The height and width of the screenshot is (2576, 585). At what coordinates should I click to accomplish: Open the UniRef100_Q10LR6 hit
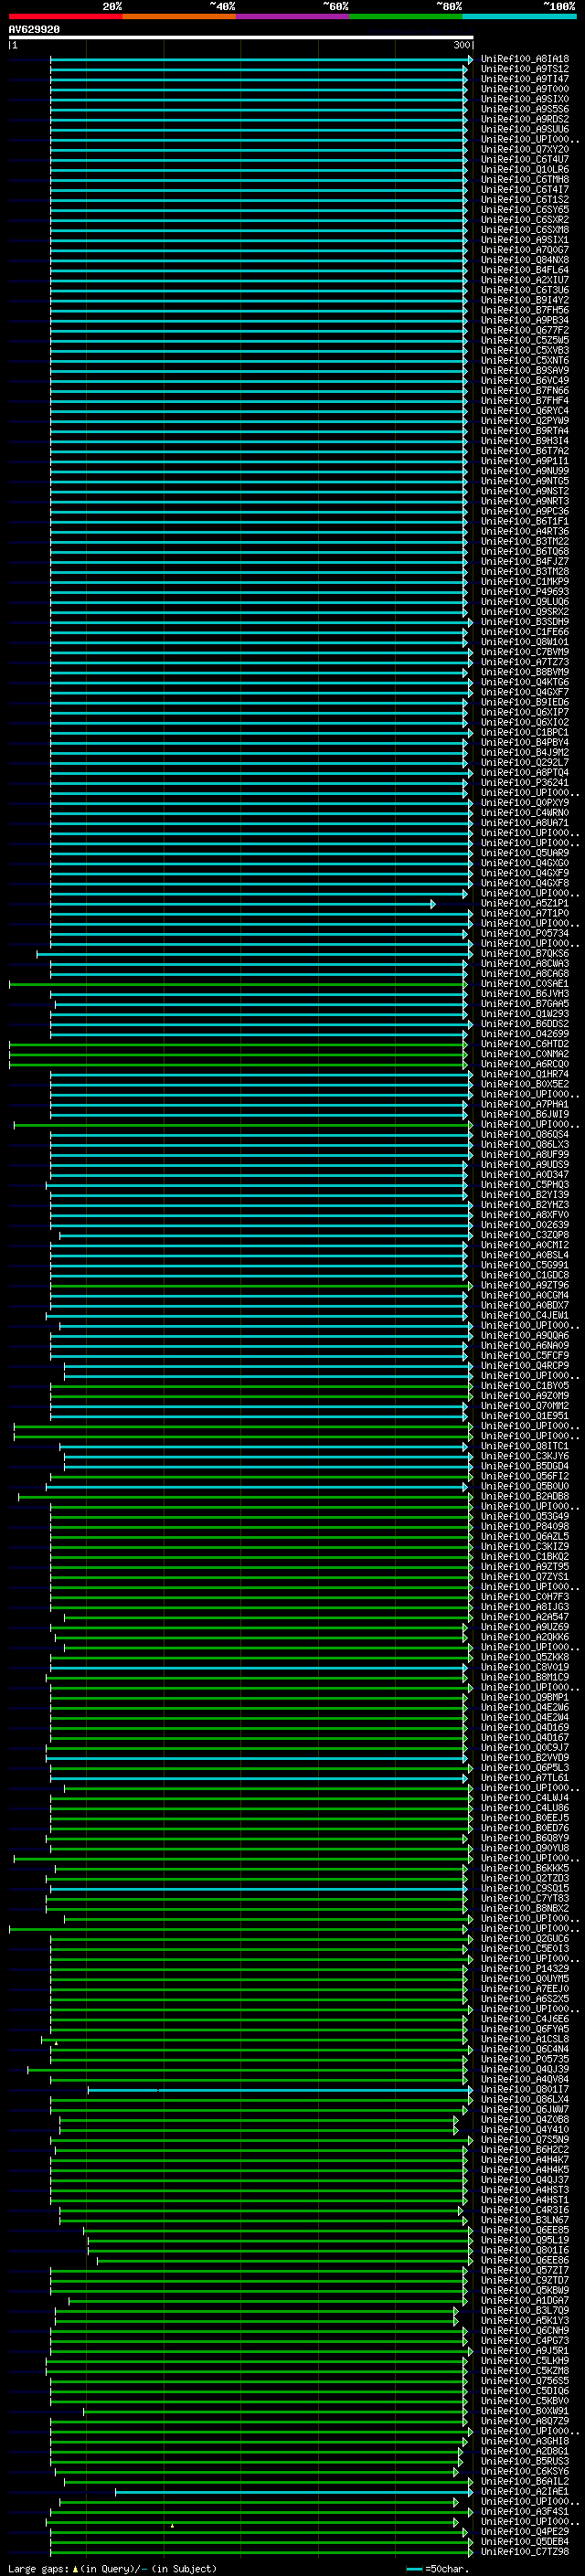point(525,169)
